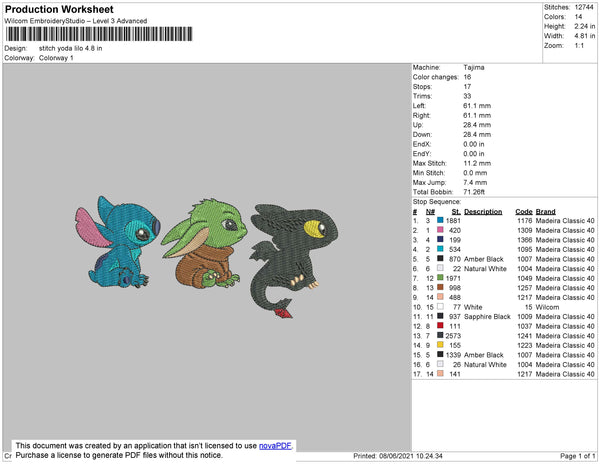Click the 'Code' column header
Image resolution: width=600 pixels, height=464 pixels.
coord(523,212)
